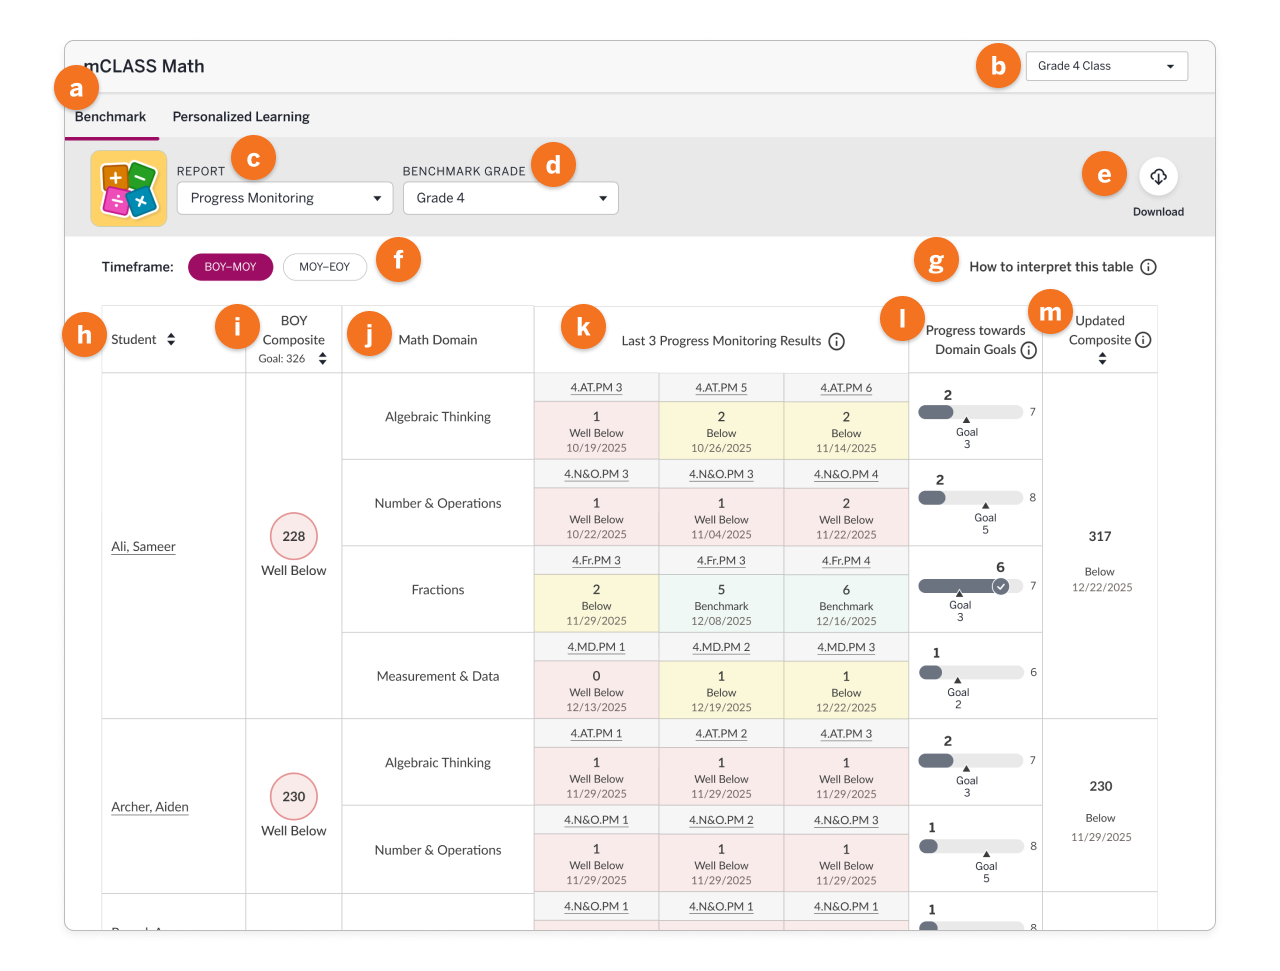Click the Download cloud icon
The width and height of the screenshot is (1280, 971).
click(1158, 176)
